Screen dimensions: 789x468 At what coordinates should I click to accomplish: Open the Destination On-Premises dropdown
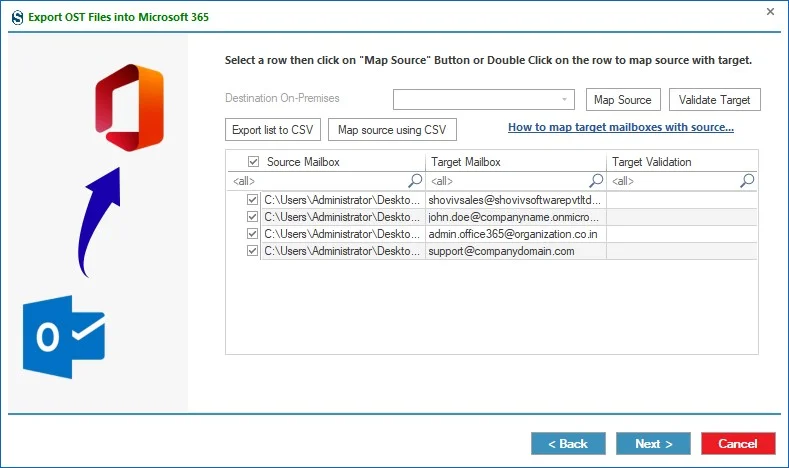point(484,100)
